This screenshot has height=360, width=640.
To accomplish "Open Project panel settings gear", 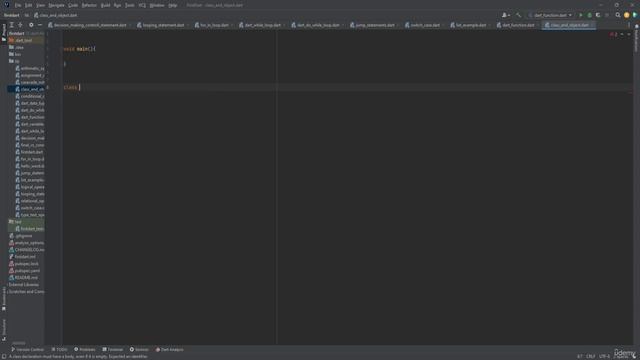I will [x=31, y=25].
